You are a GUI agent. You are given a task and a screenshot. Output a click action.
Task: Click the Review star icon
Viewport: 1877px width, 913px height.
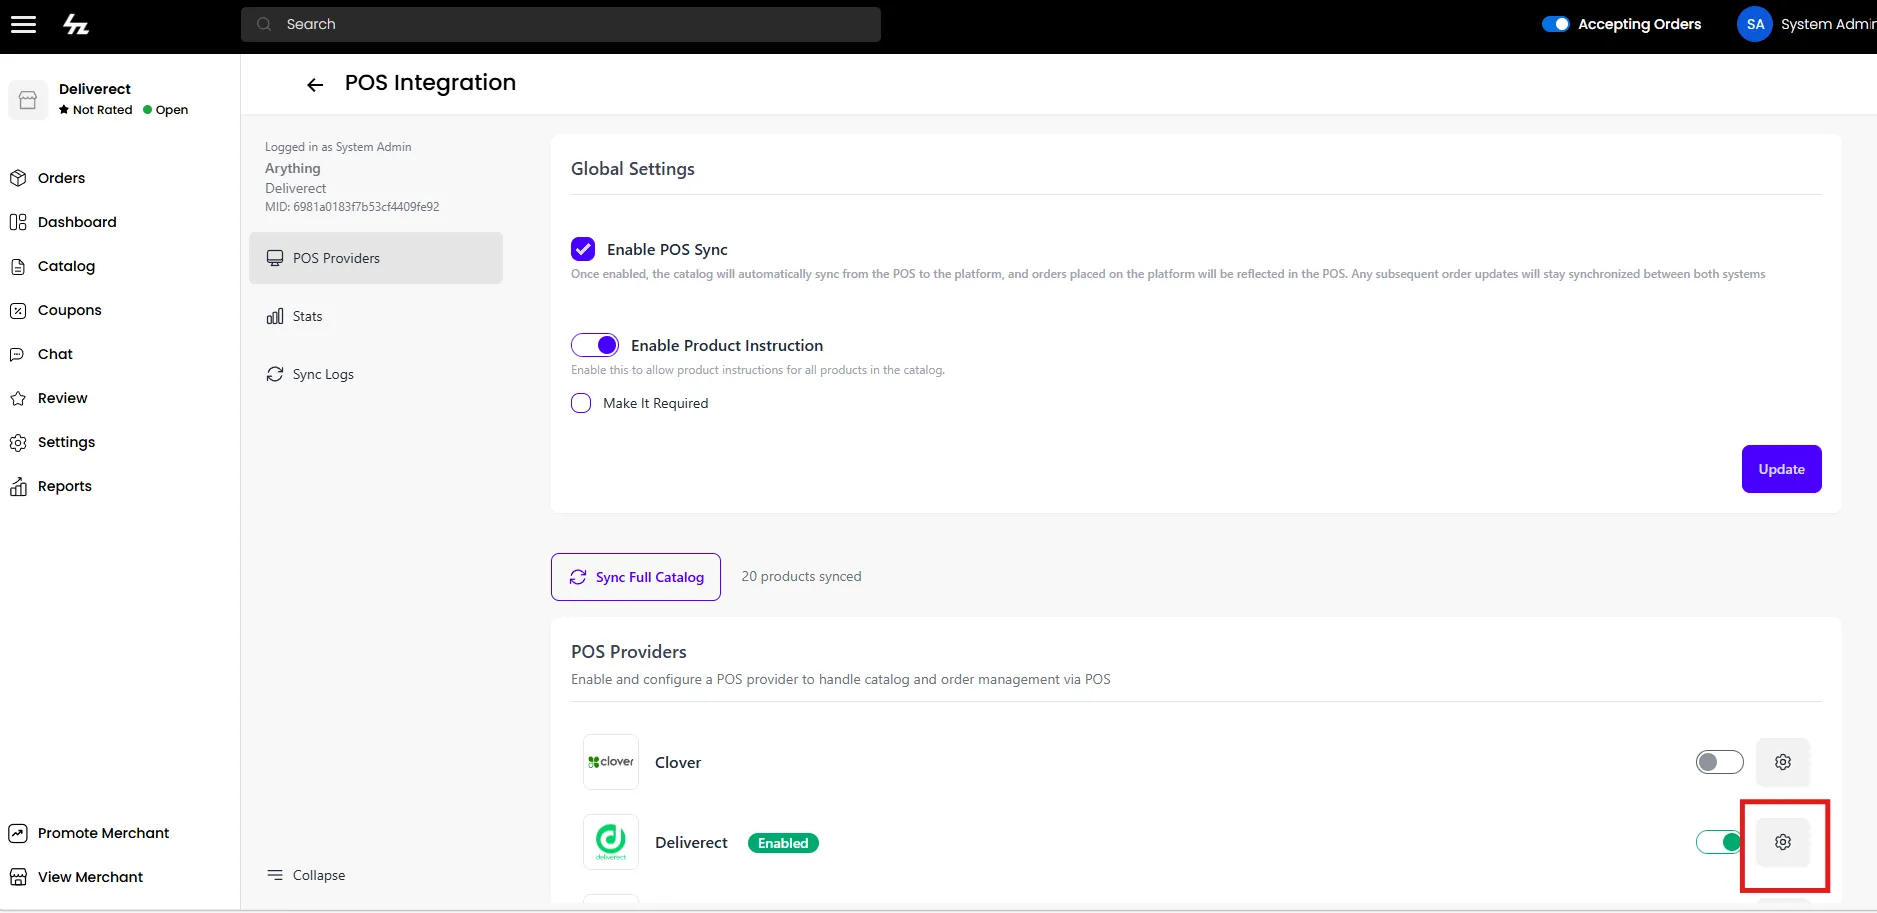(x=18, y=398)
